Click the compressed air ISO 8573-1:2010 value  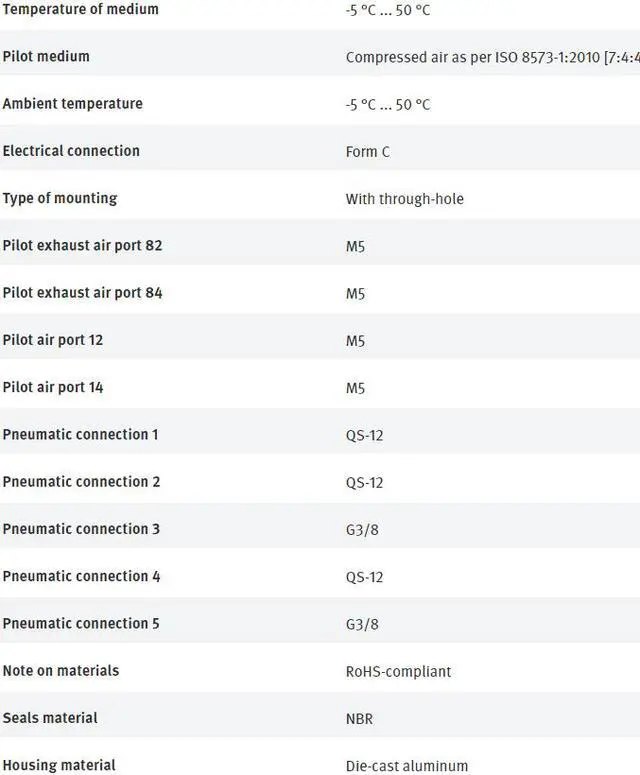coord(492,58)
